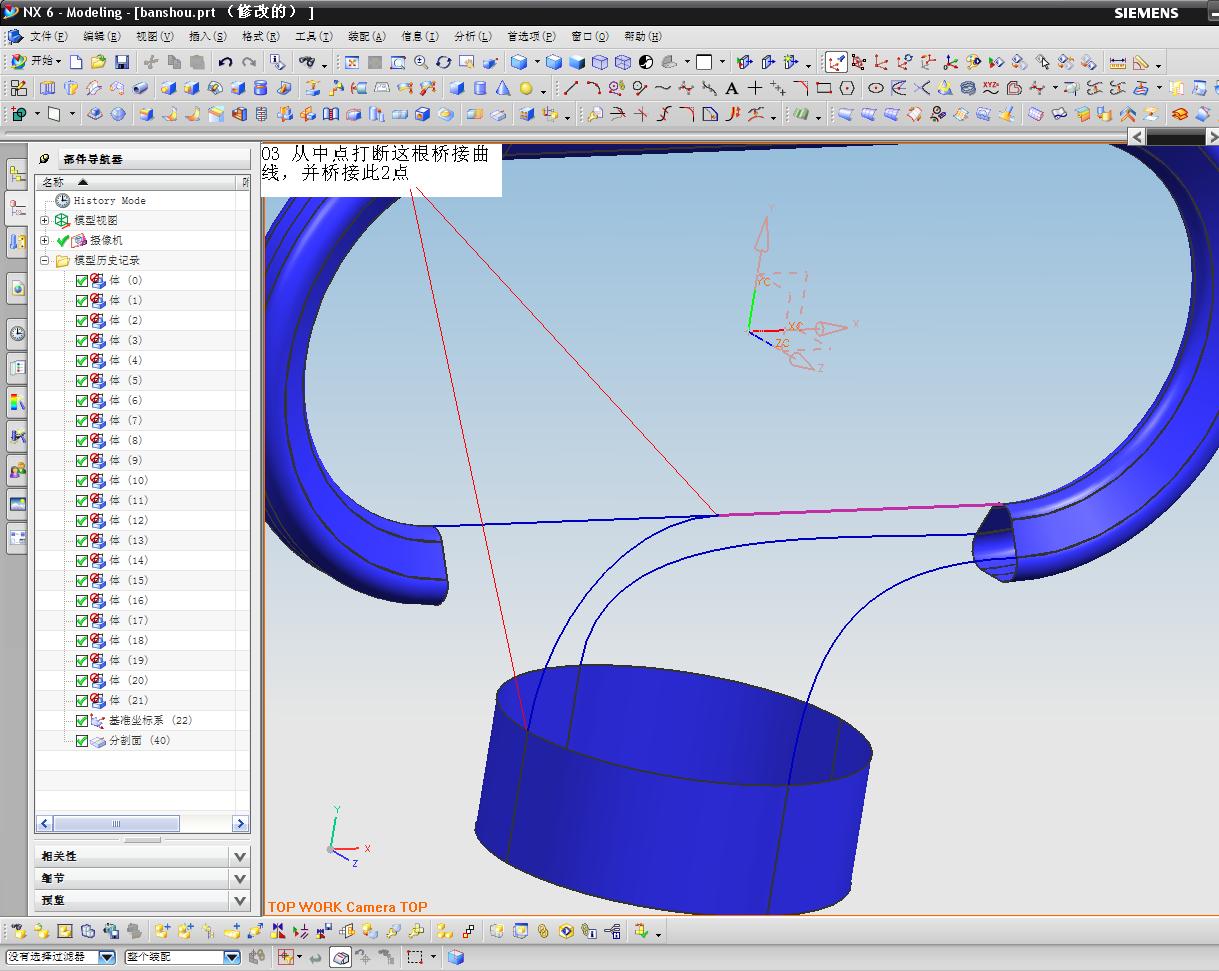Screen dimensions: 1219x971
Task: Select the Ellipse curve tool
Action: pos(875,88)
